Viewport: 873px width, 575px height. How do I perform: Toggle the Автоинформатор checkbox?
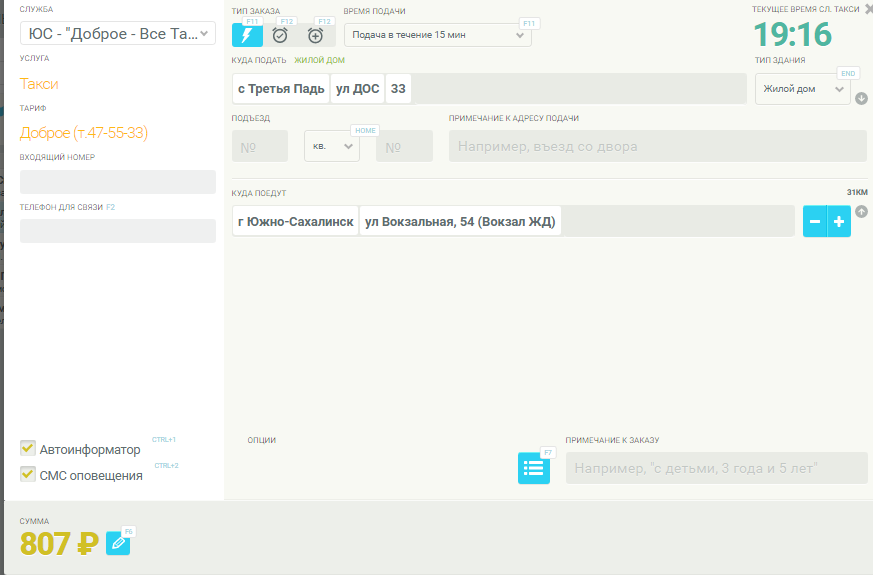tap(28, 448)
